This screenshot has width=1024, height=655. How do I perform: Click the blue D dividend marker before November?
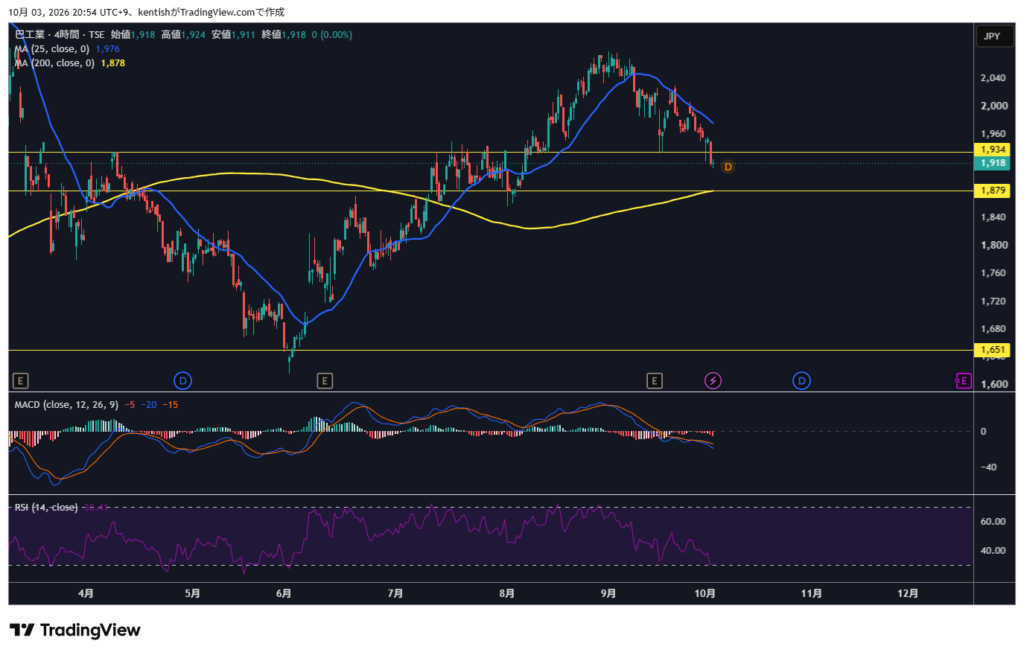coord(801,381)
